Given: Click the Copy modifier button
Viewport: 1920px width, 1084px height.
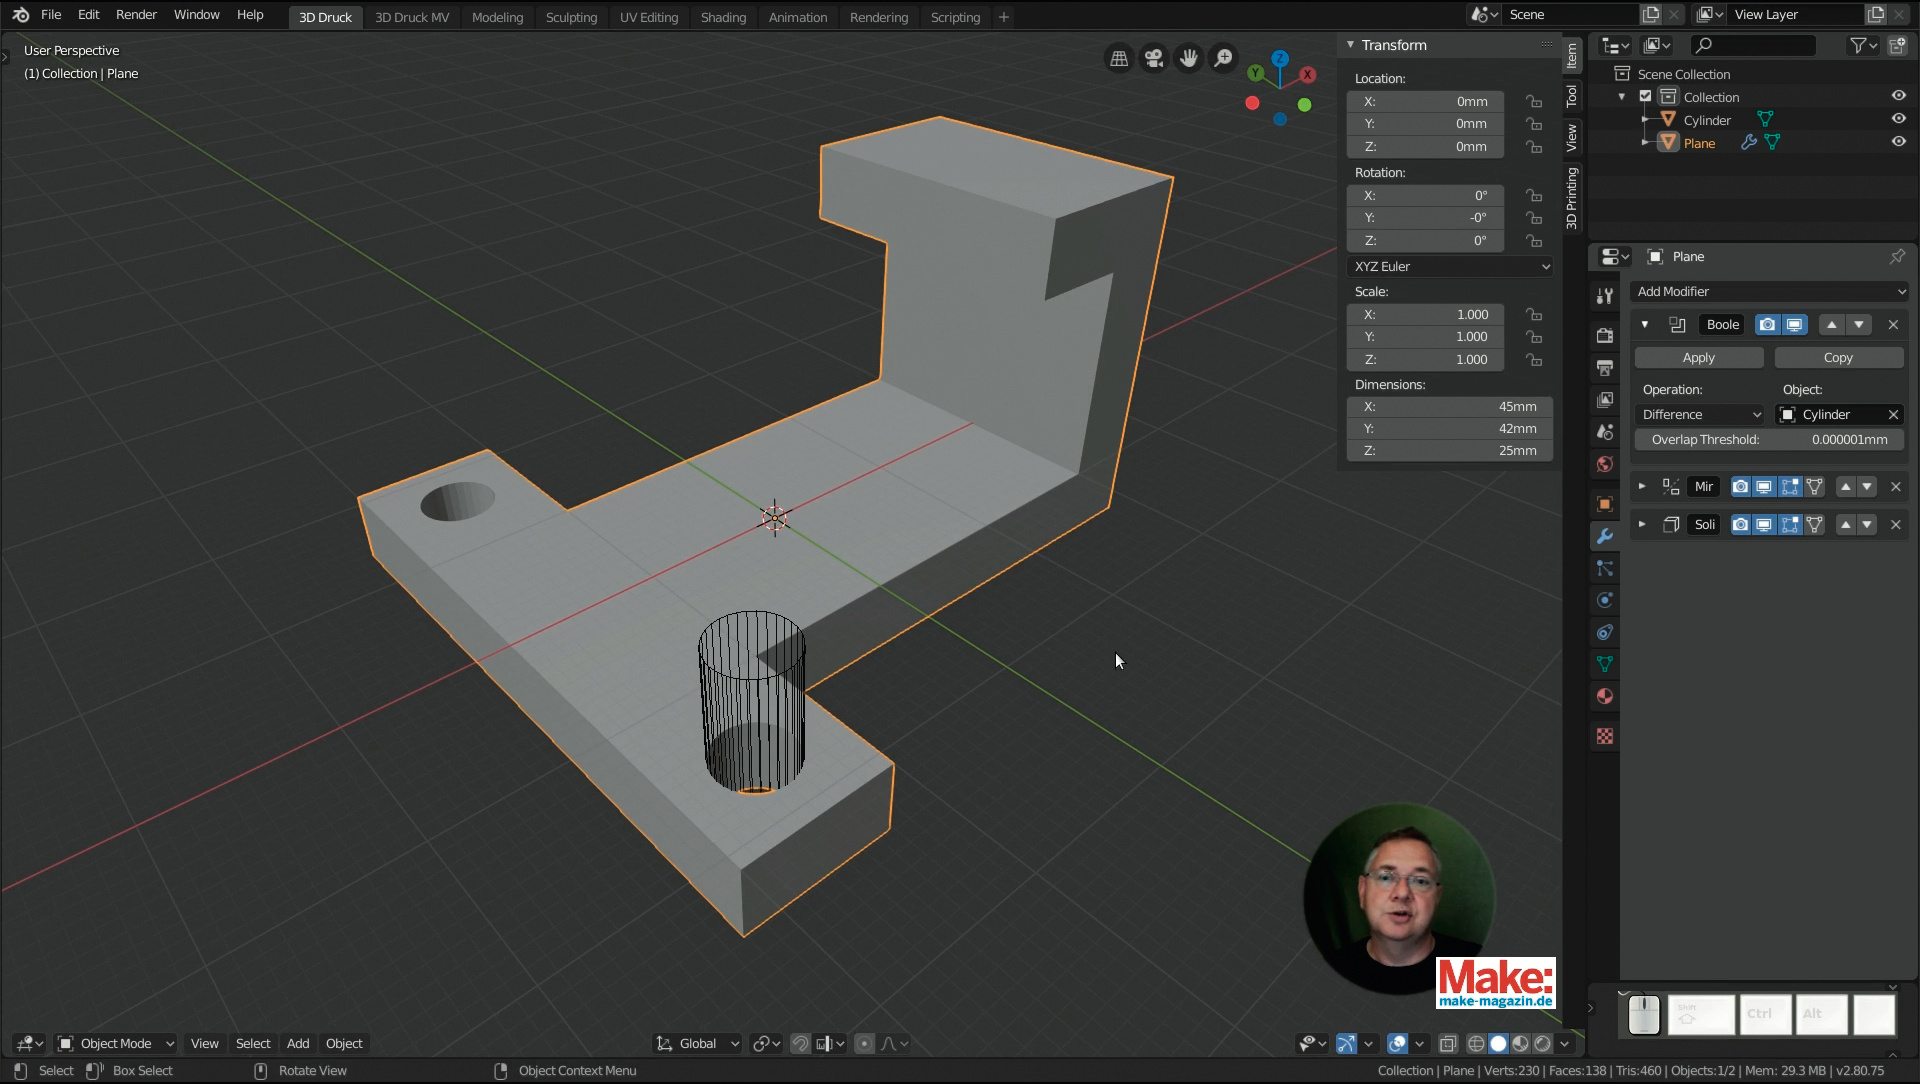Looking at the screenshot, I should 1838,358.
